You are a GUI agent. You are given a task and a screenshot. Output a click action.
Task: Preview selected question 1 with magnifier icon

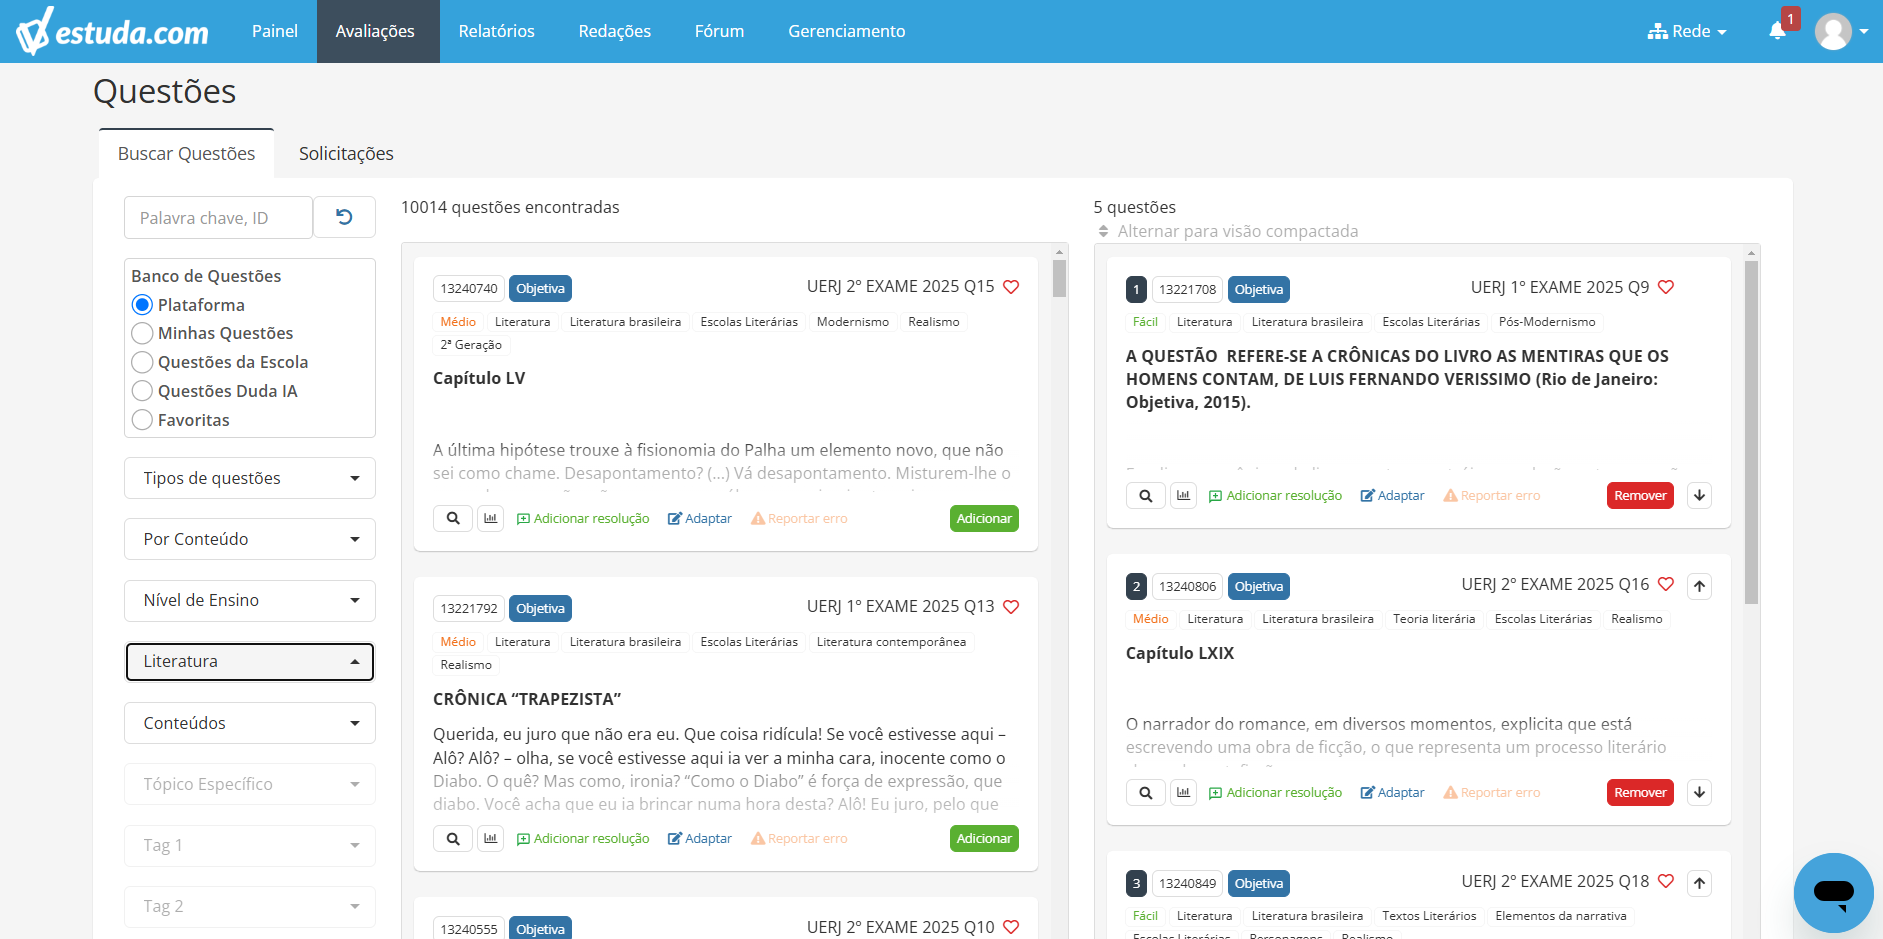[x=1146, y=495]
